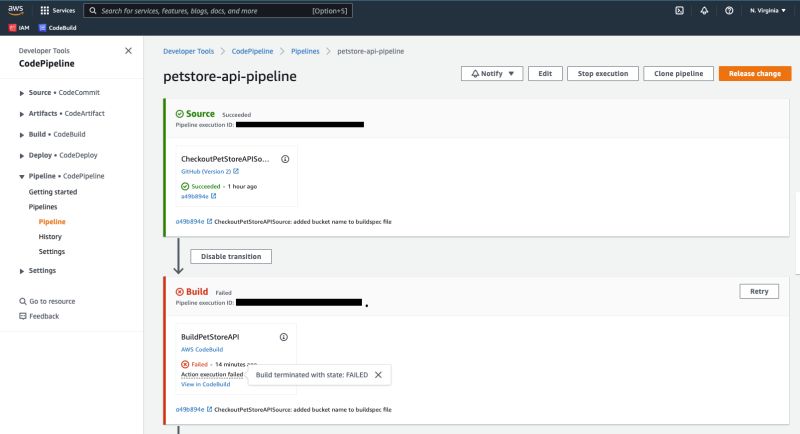Open the help question mark icon
Viewport: 800px width, 434px height.
pos(729,10)
